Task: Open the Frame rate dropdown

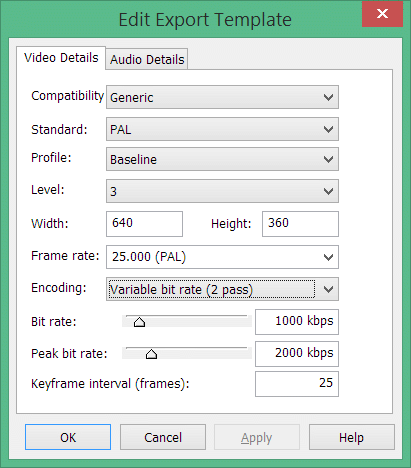Action: (222, 257)
